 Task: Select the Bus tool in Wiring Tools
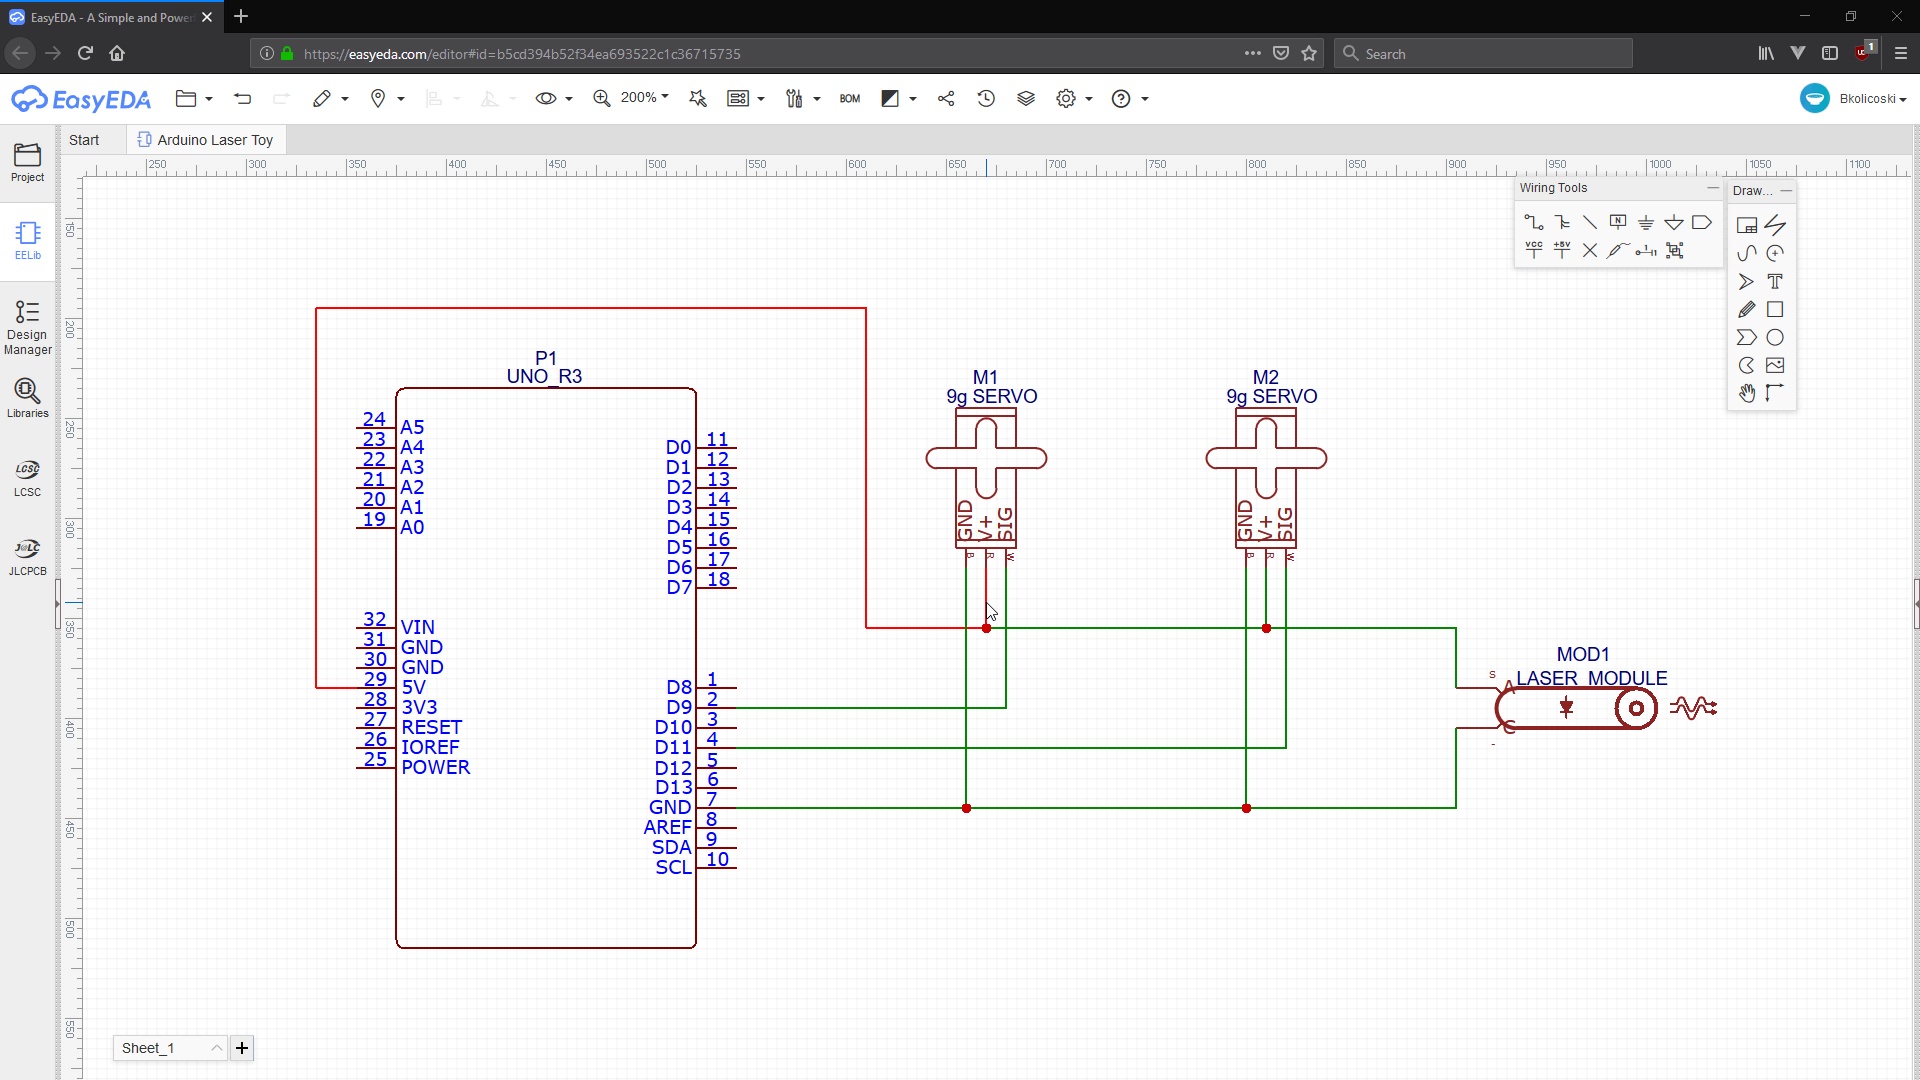(x=1562, y=222)
